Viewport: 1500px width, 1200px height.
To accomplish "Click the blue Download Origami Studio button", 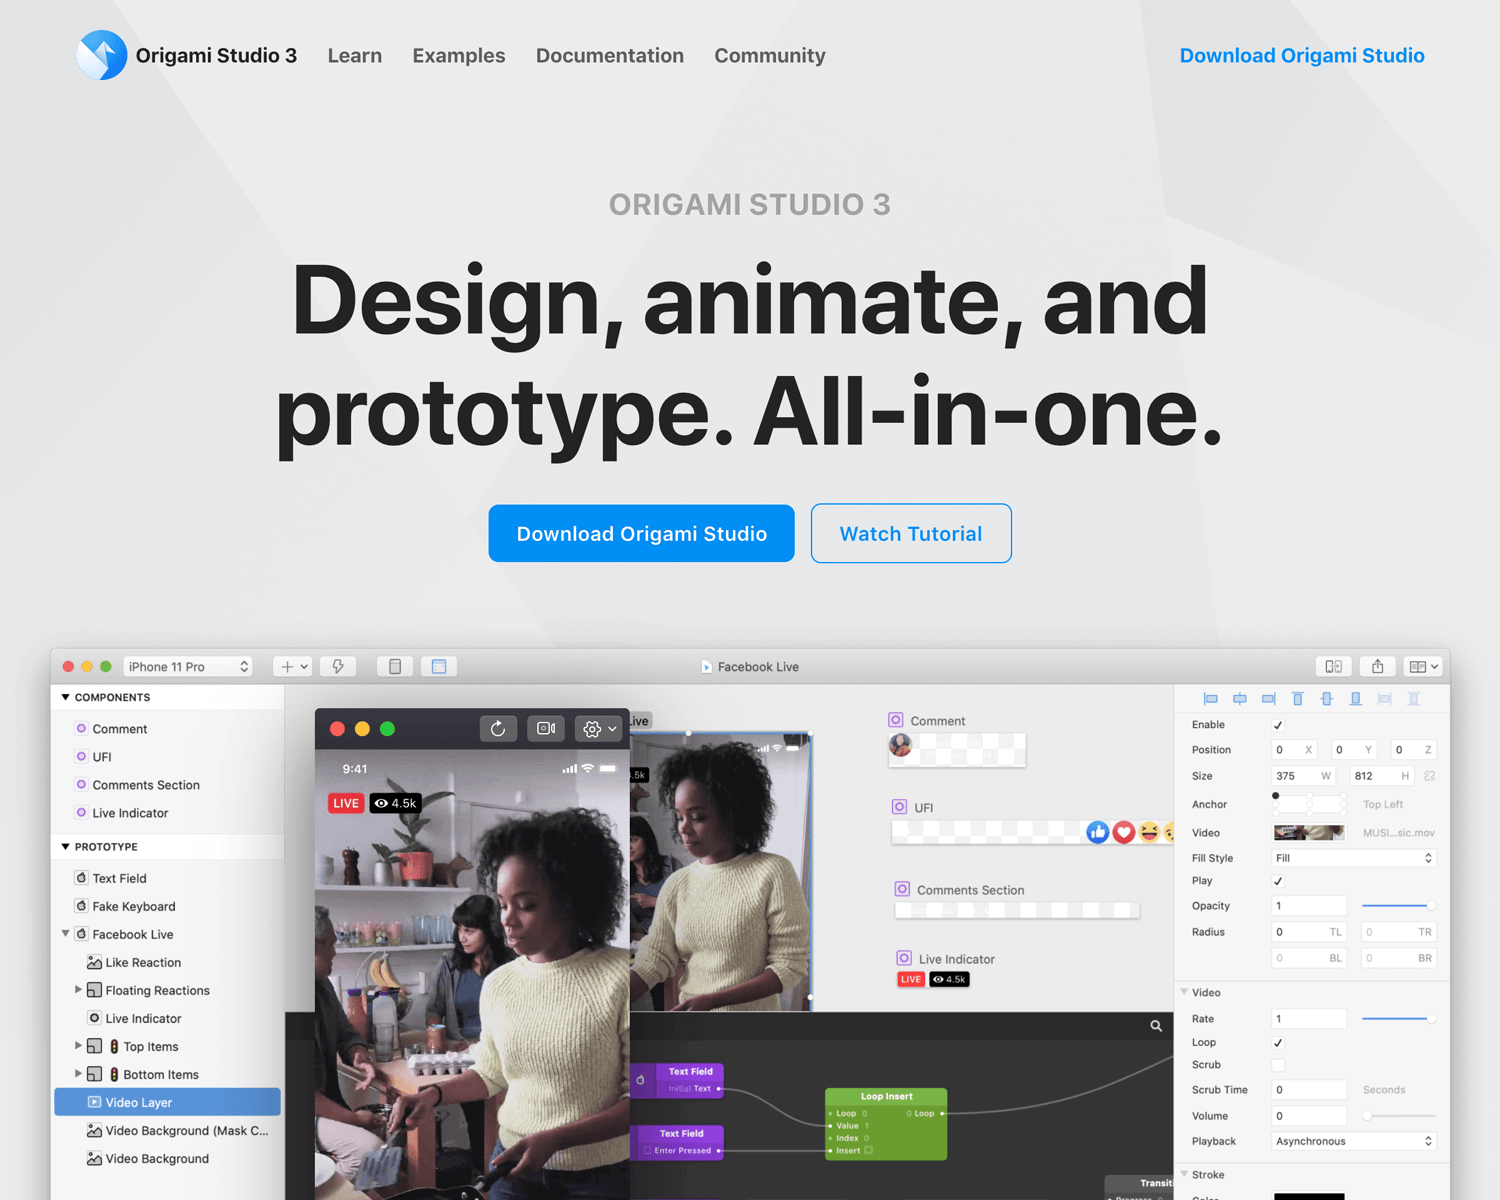I will coord(642,533).
